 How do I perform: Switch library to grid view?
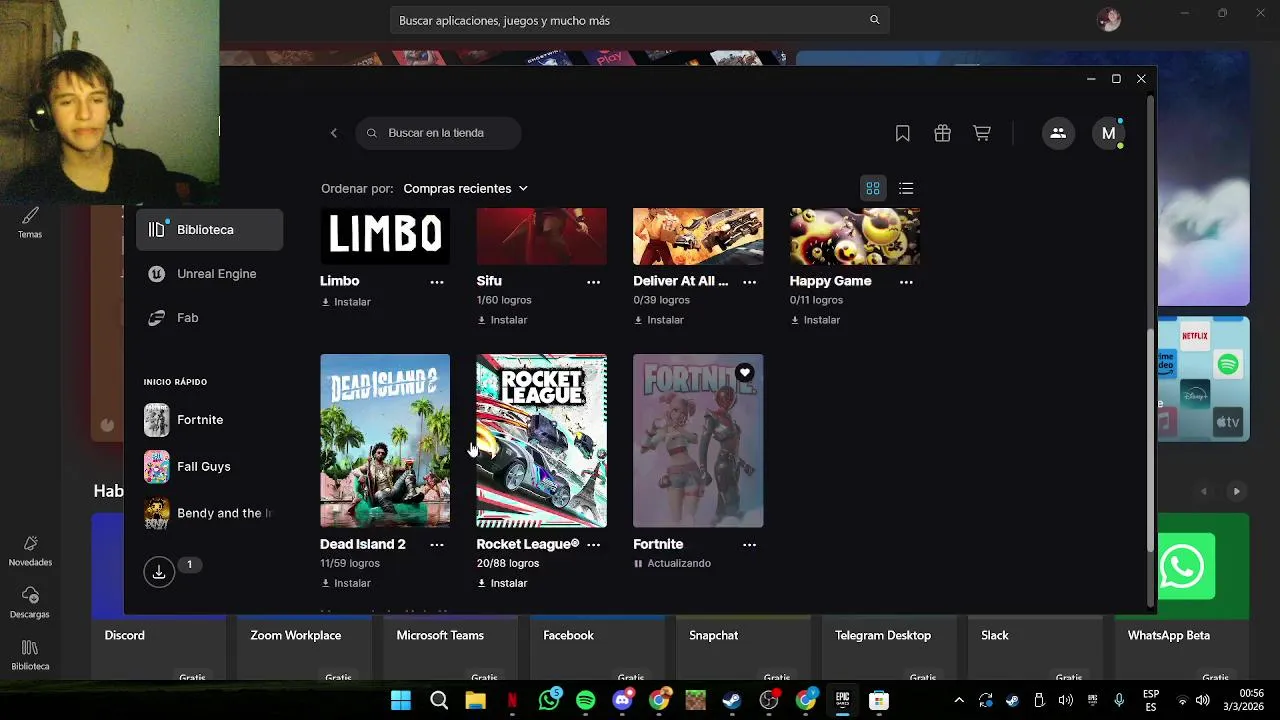[873, 188]
